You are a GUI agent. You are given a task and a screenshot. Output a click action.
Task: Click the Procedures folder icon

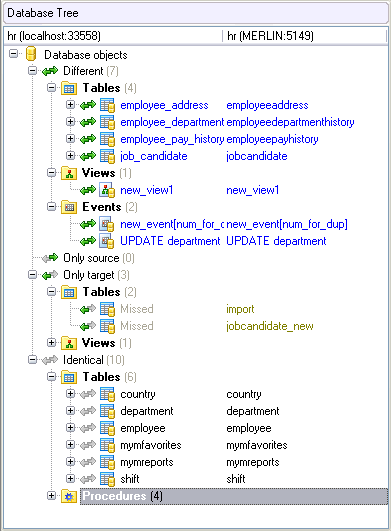(x=69, y=496)
